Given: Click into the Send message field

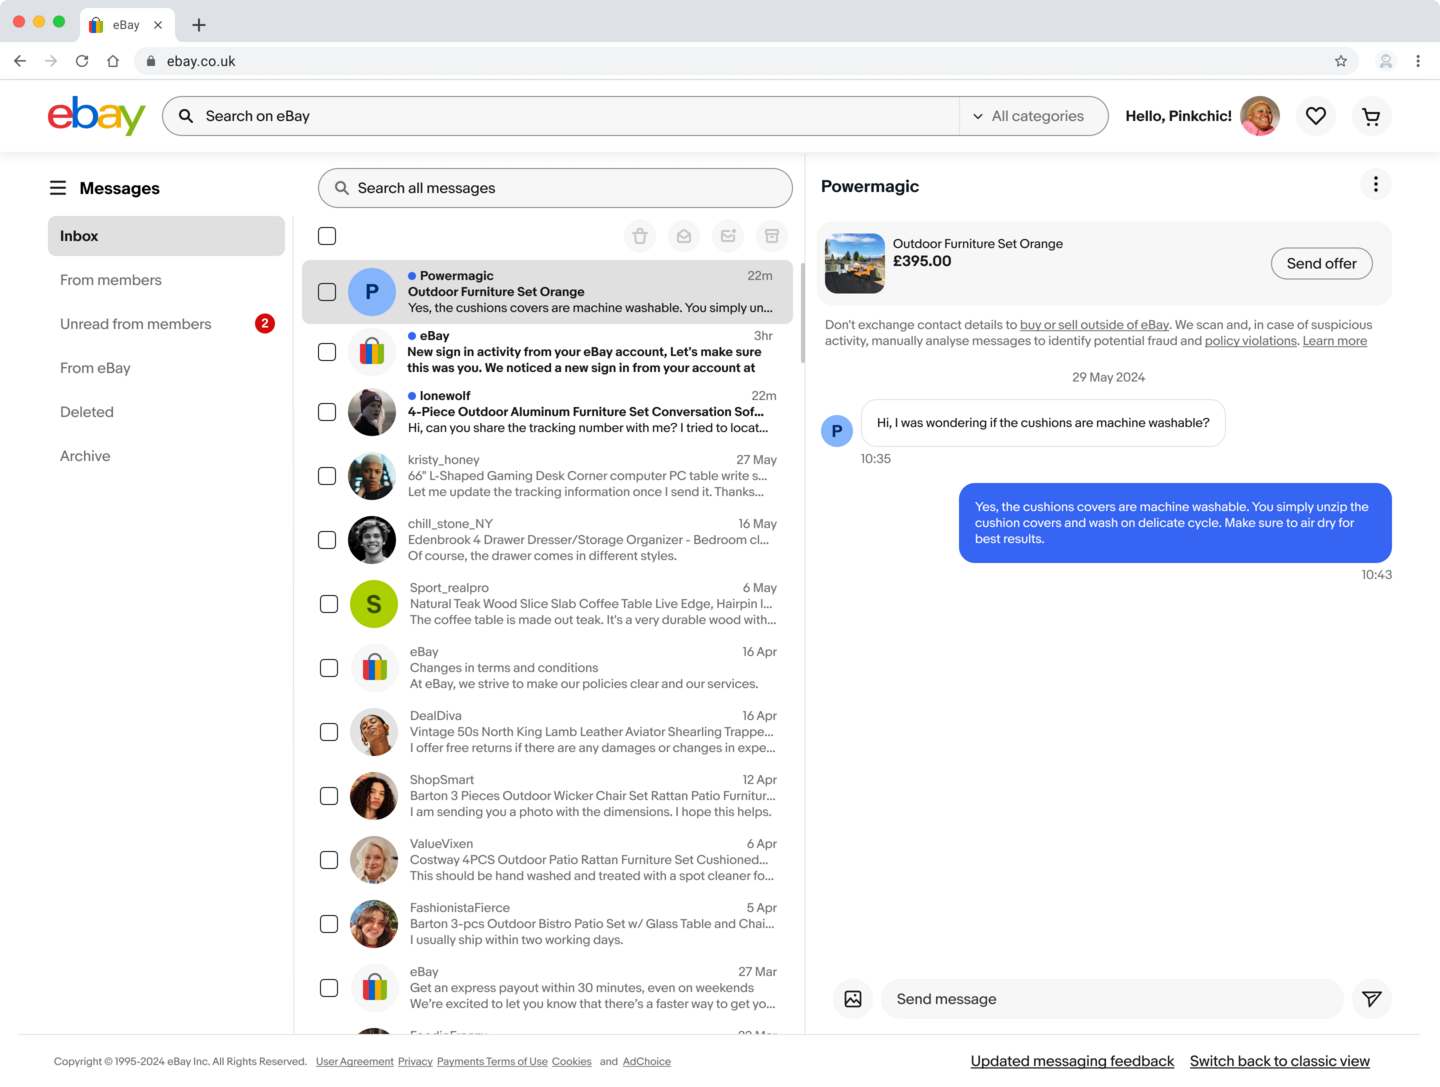Looking at the screenshot, I should click(1112, 999).
